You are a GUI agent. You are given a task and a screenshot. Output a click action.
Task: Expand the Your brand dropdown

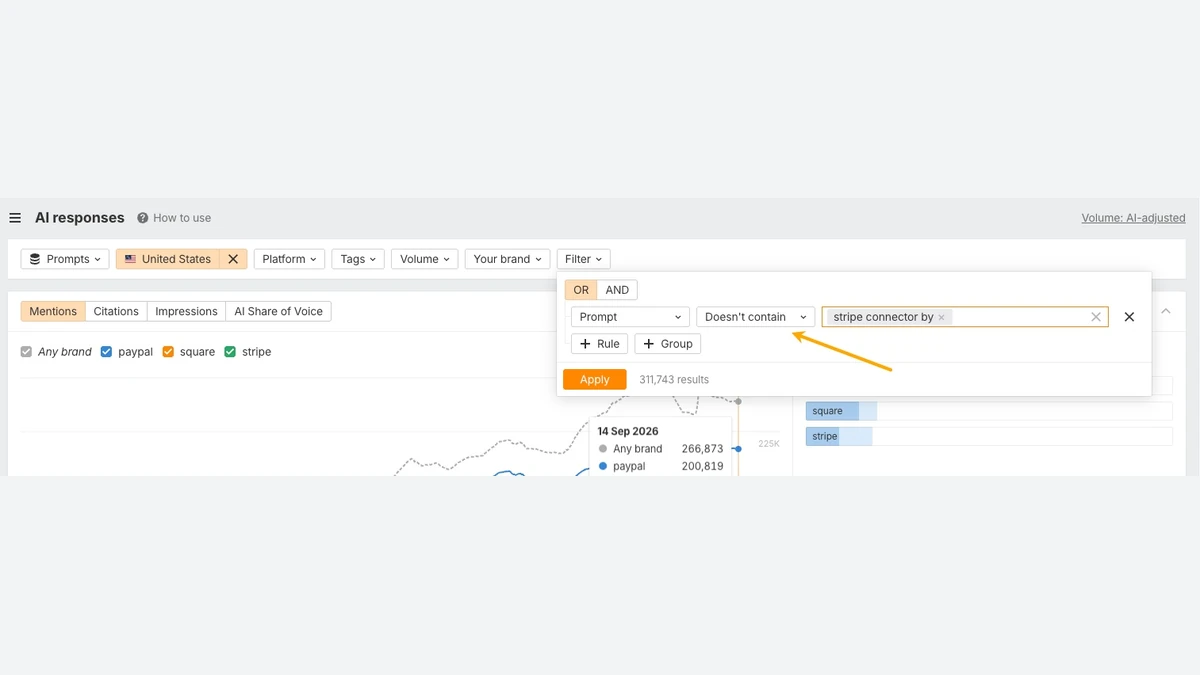pos(508,259)
